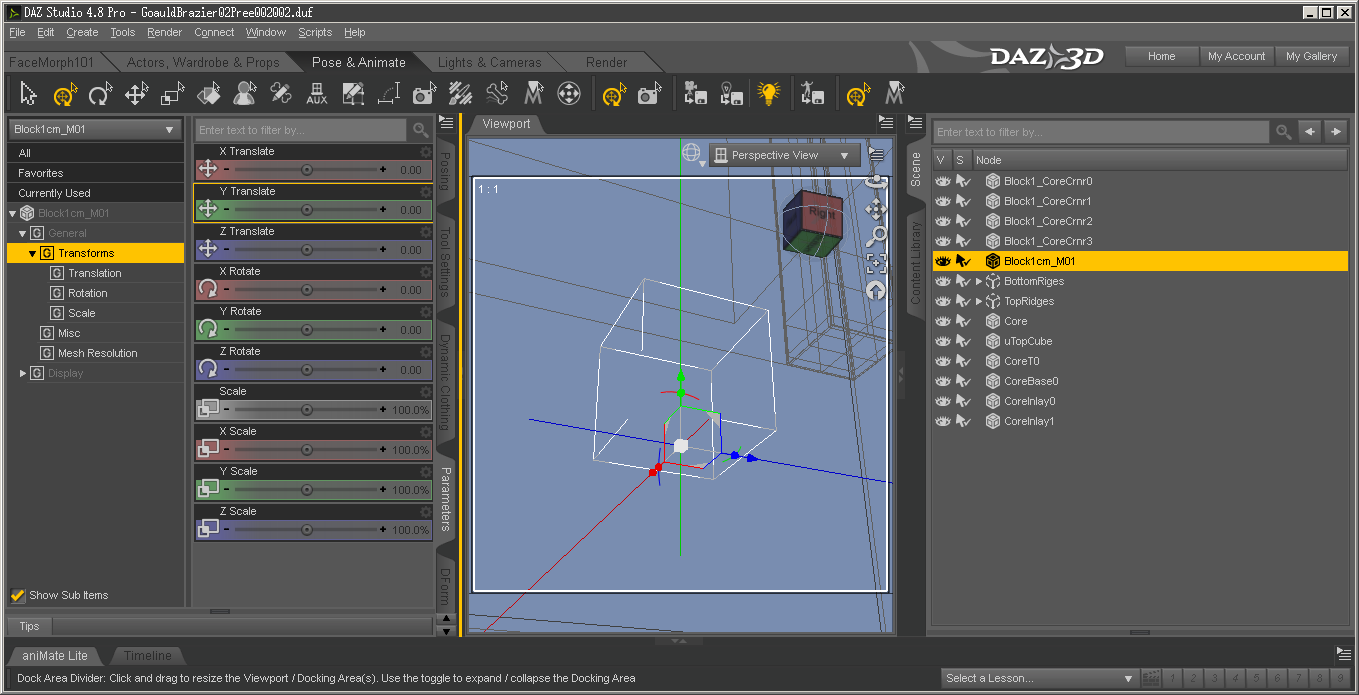Screen dimensions: 1359x695
Task: Open the Connect menu
Action: 214,32
